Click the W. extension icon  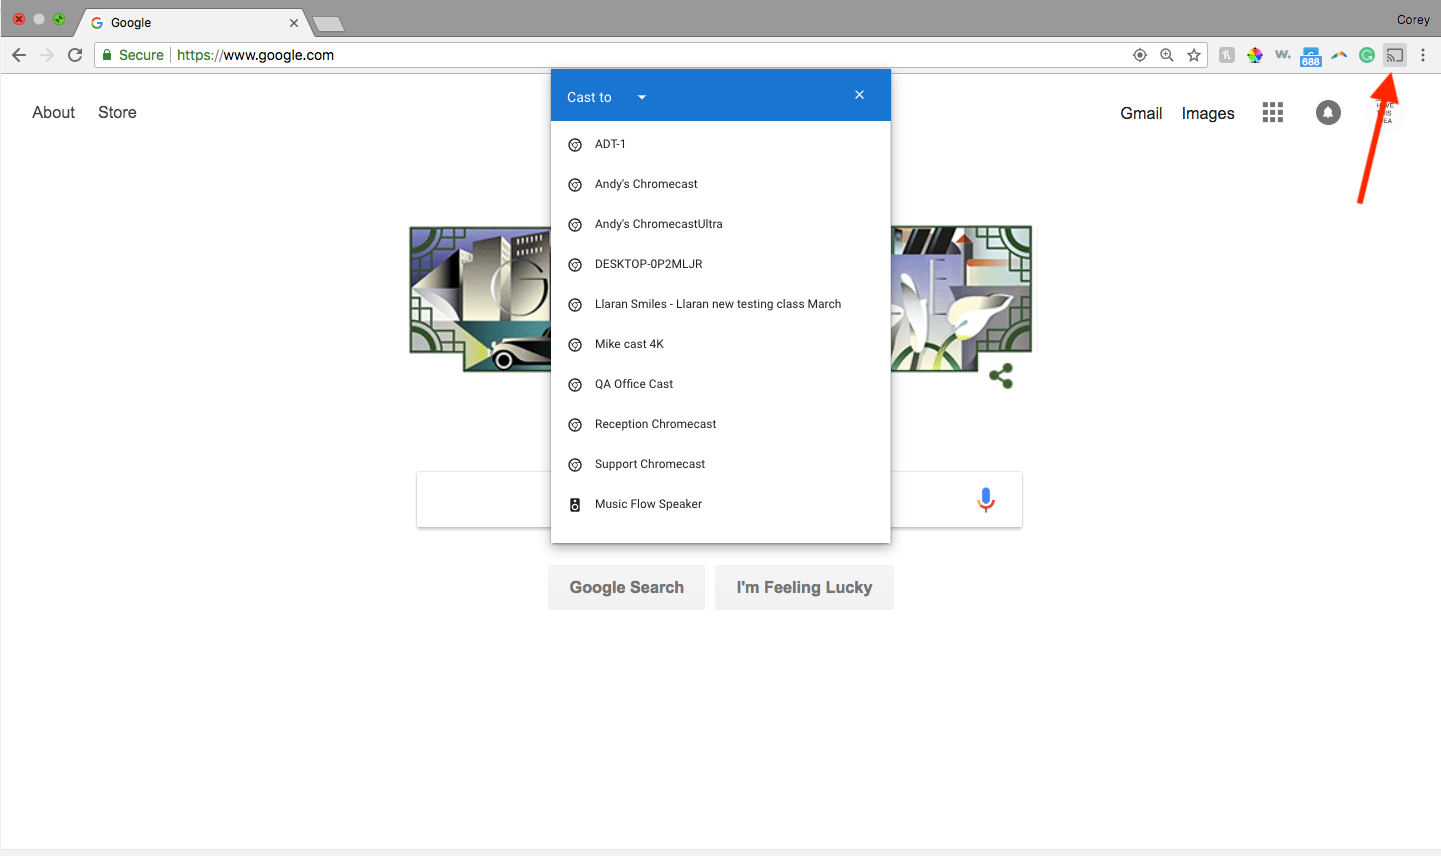click(x=1283, y=55)
